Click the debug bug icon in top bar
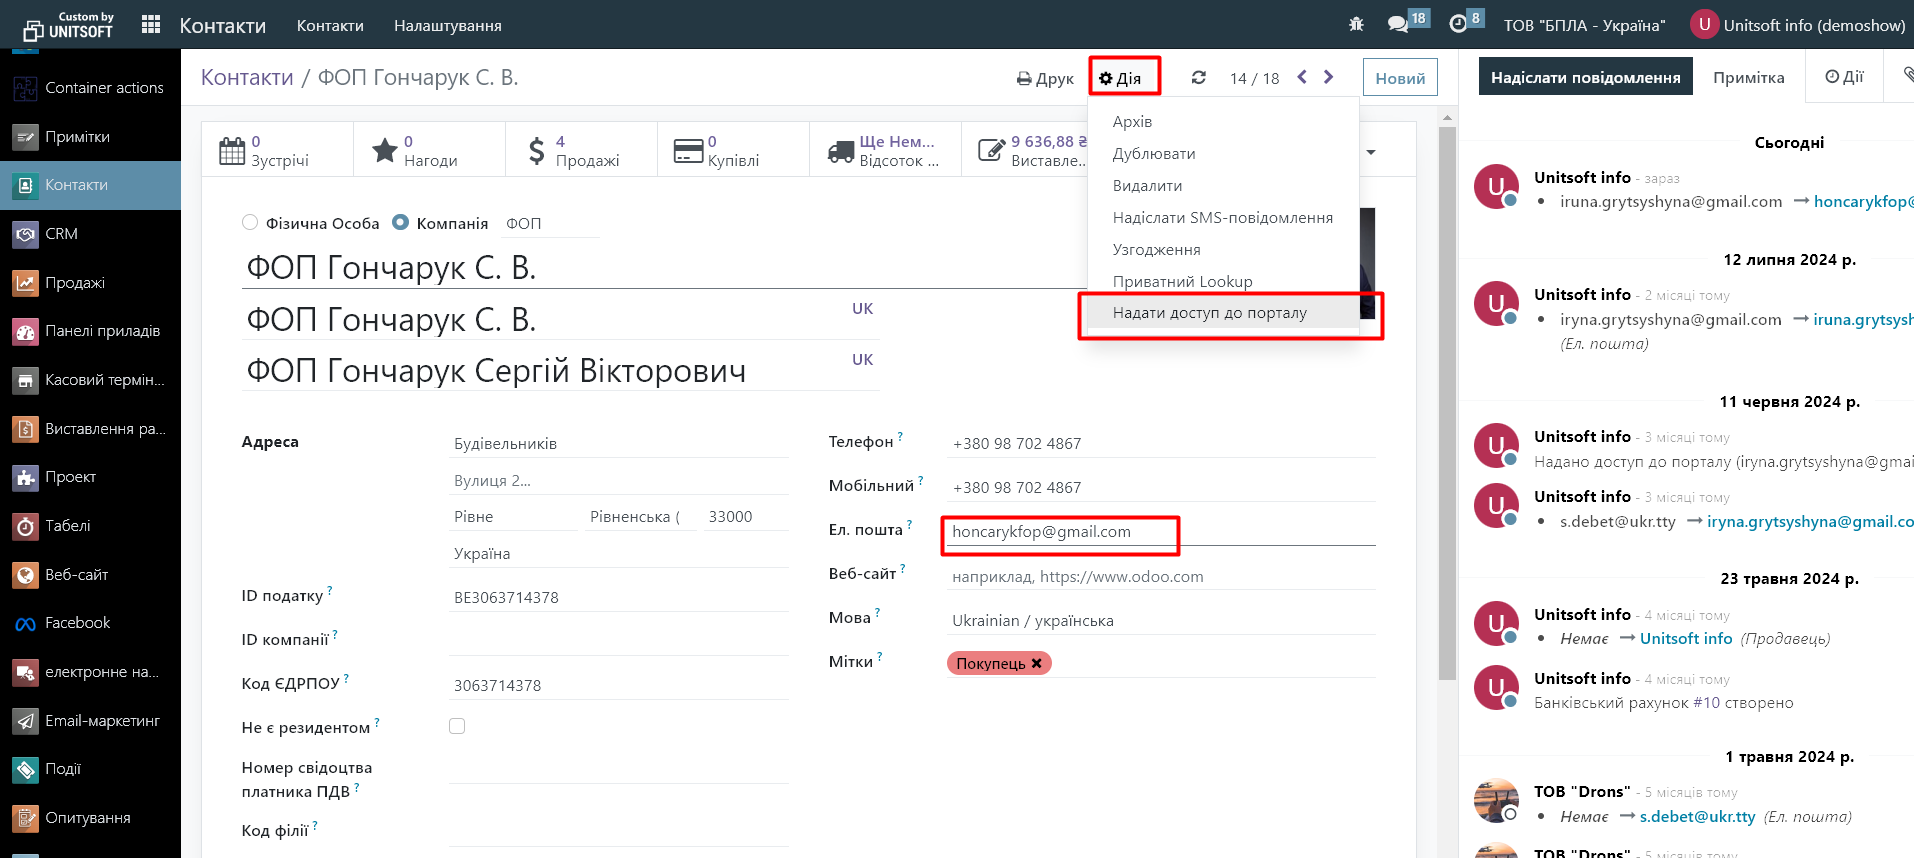This screenshot has height=858, width=1914. pyautogui.click(x=1356, y=25)
